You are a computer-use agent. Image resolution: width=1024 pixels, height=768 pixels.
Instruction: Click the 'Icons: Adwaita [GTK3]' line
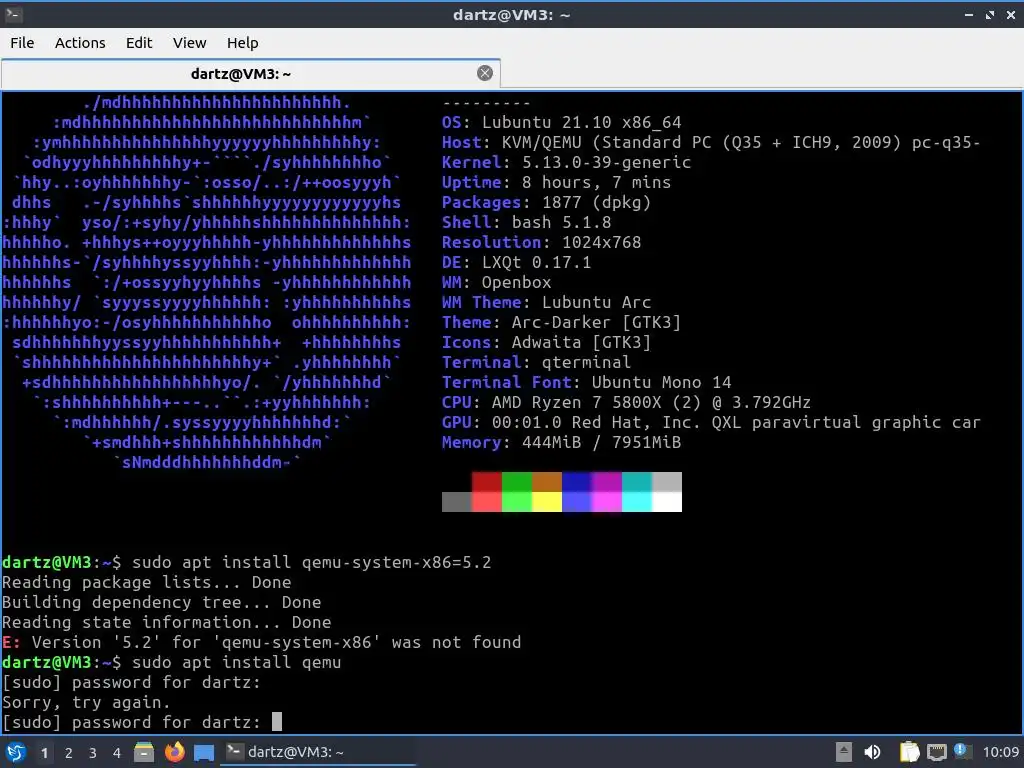547,342
